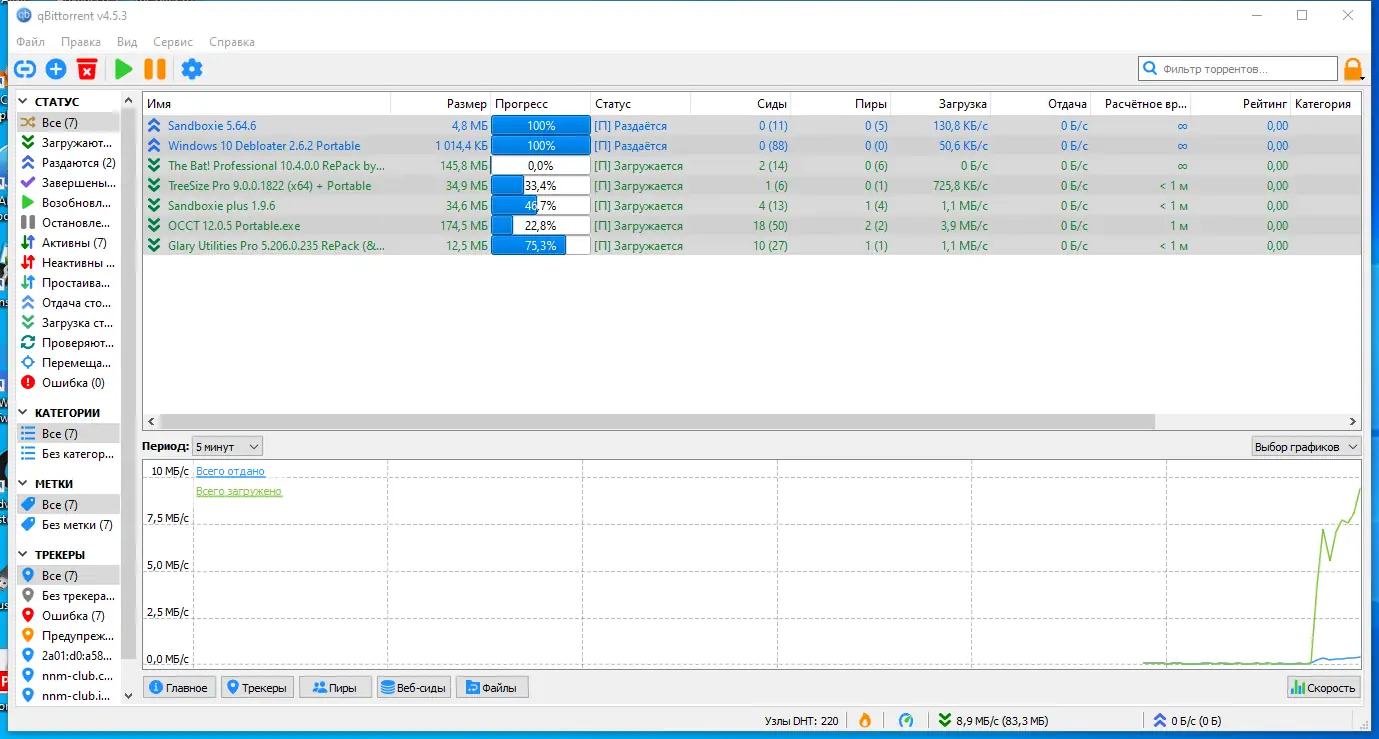
Task: Click the progress bar of OCCT 12.0.5 Portable
Action: (539, 225)
